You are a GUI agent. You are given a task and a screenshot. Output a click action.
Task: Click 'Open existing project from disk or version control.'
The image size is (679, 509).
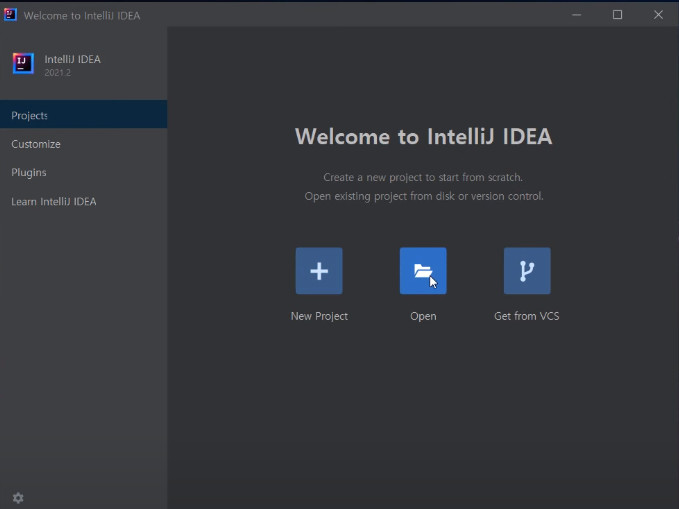(424, 196)
